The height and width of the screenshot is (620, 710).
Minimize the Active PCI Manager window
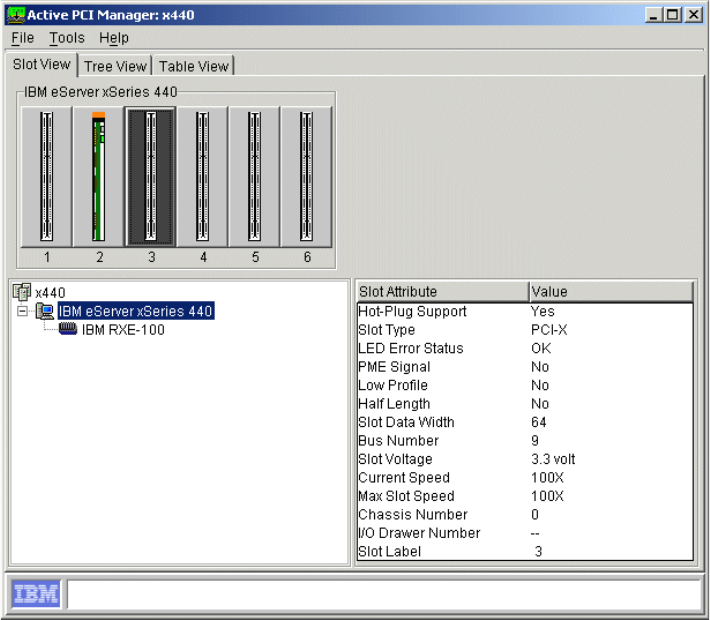[653, 15]
